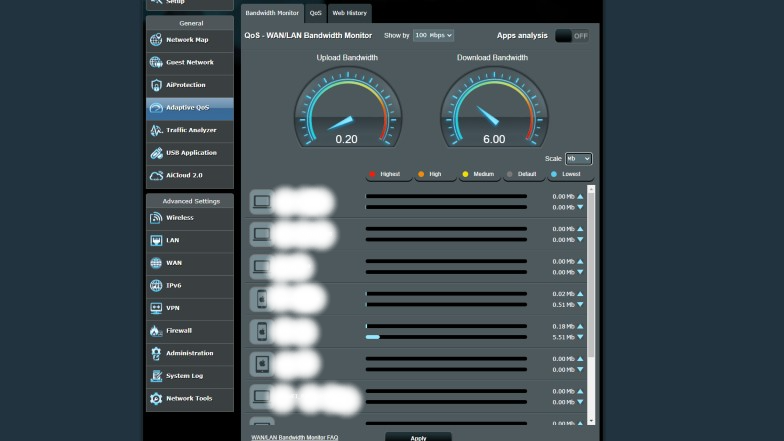Open the Scale Mb dropdown
The height and width of the screenshot is (441, 784).
(x=578, y=158)
